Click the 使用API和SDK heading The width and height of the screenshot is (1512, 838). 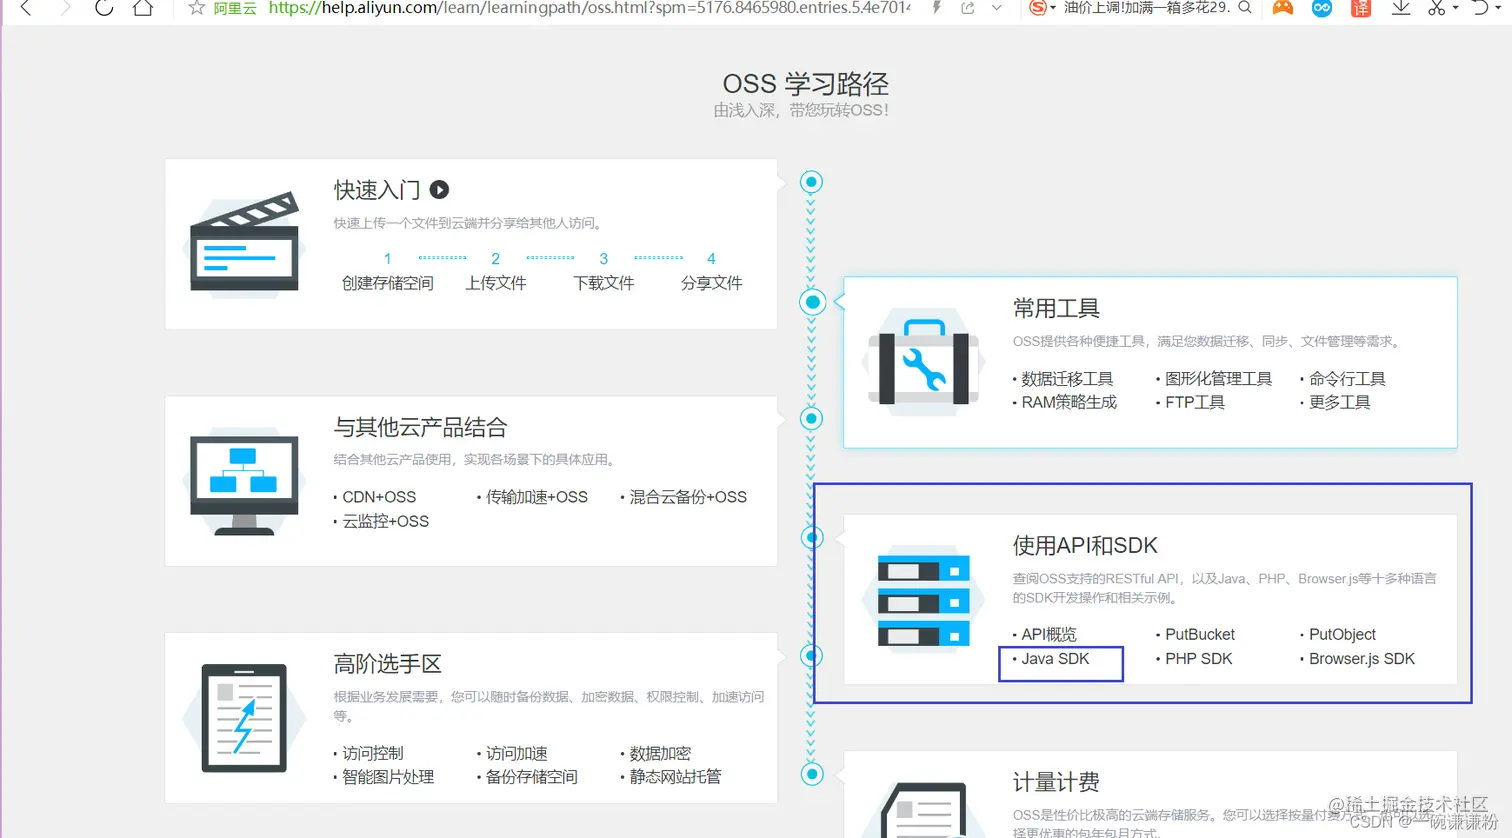1085,545
